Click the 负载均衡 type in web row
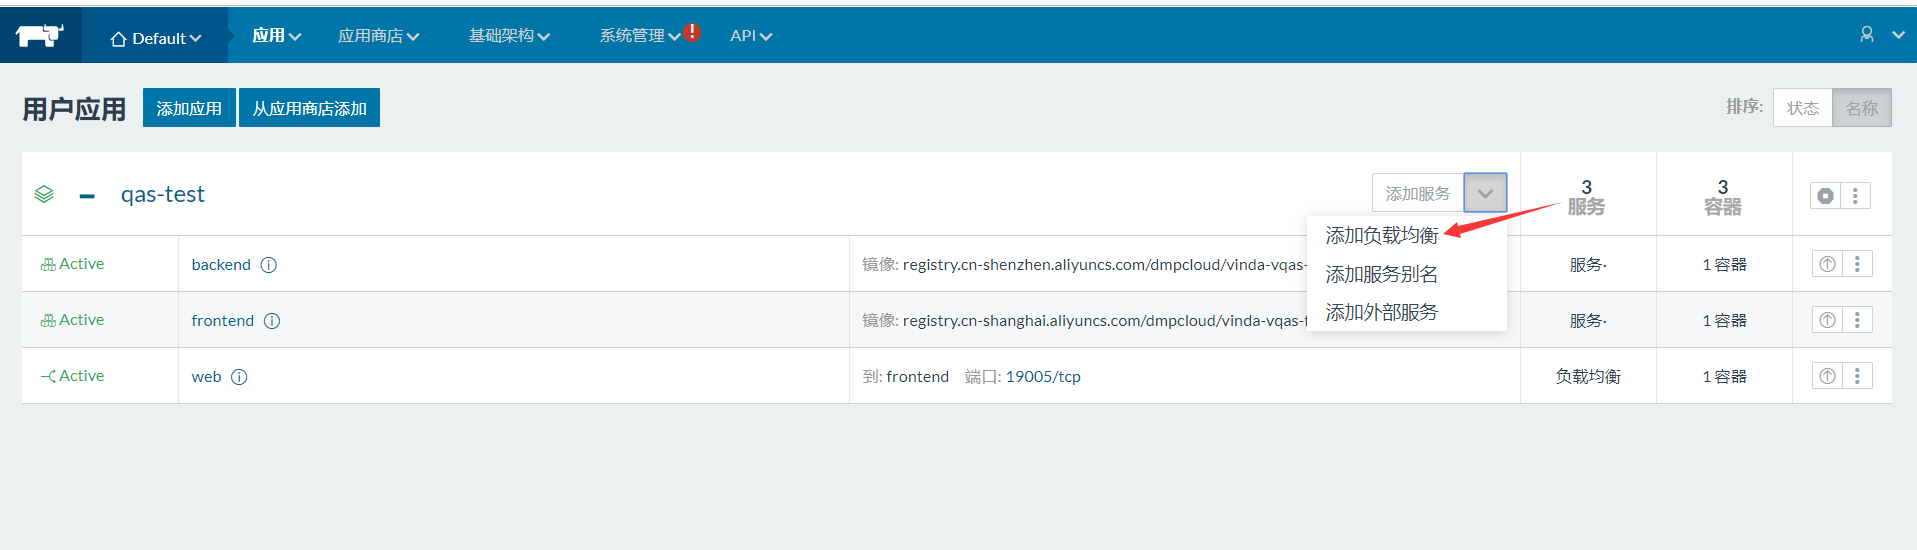Screen dimensions: 1917x550 [1588, 377]
